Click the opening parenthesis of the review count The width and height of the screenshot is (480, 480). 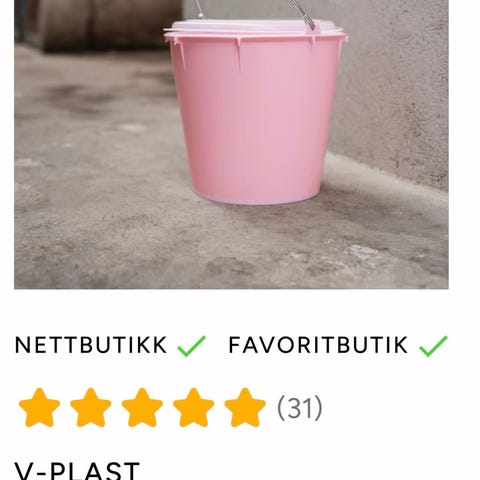tap(281, 408)
